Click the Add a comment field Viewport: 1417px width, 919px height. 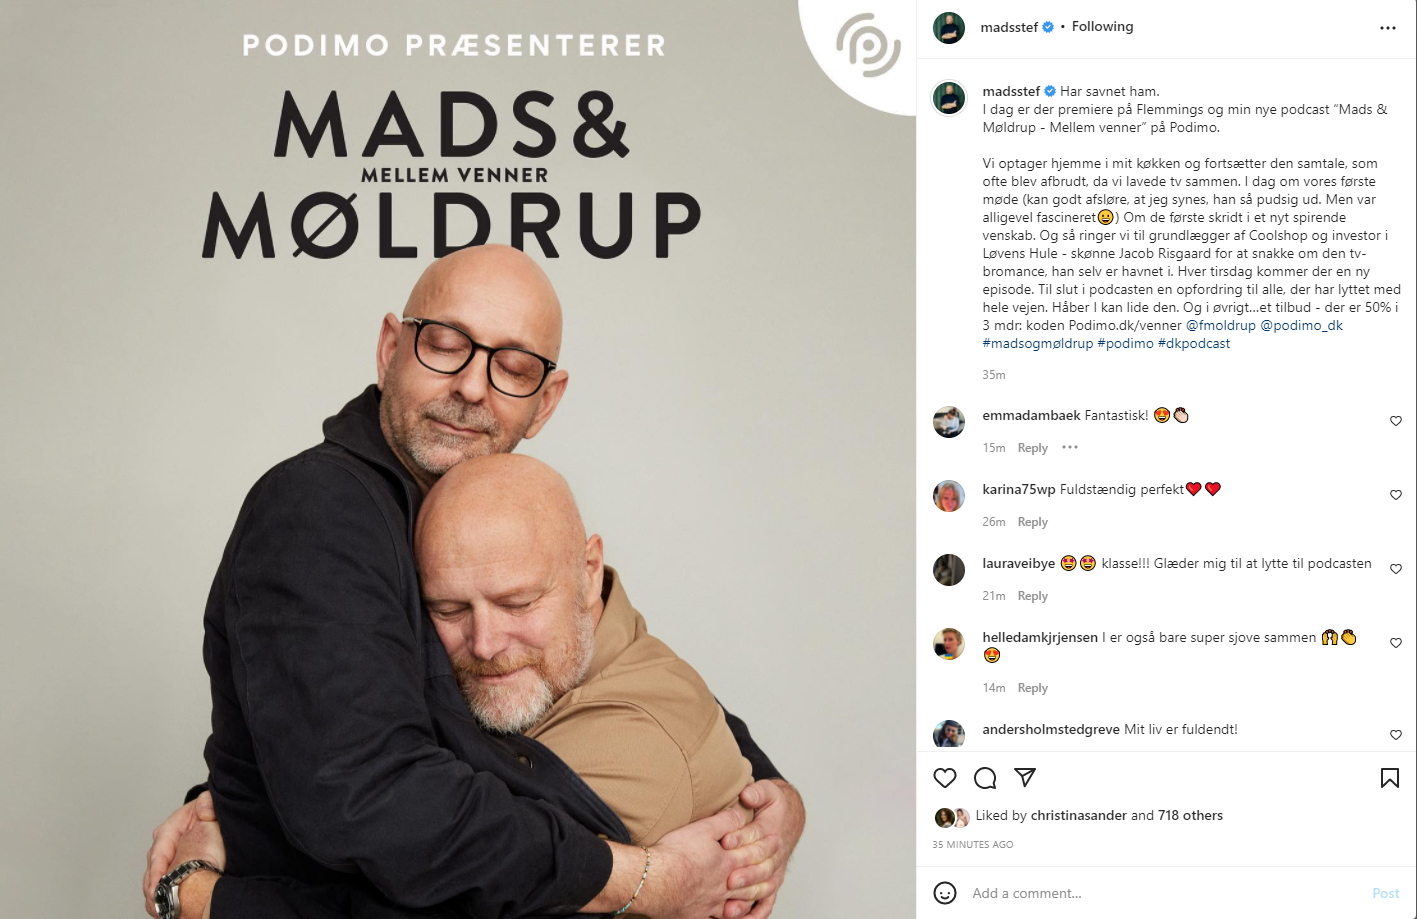point(1160,893)
